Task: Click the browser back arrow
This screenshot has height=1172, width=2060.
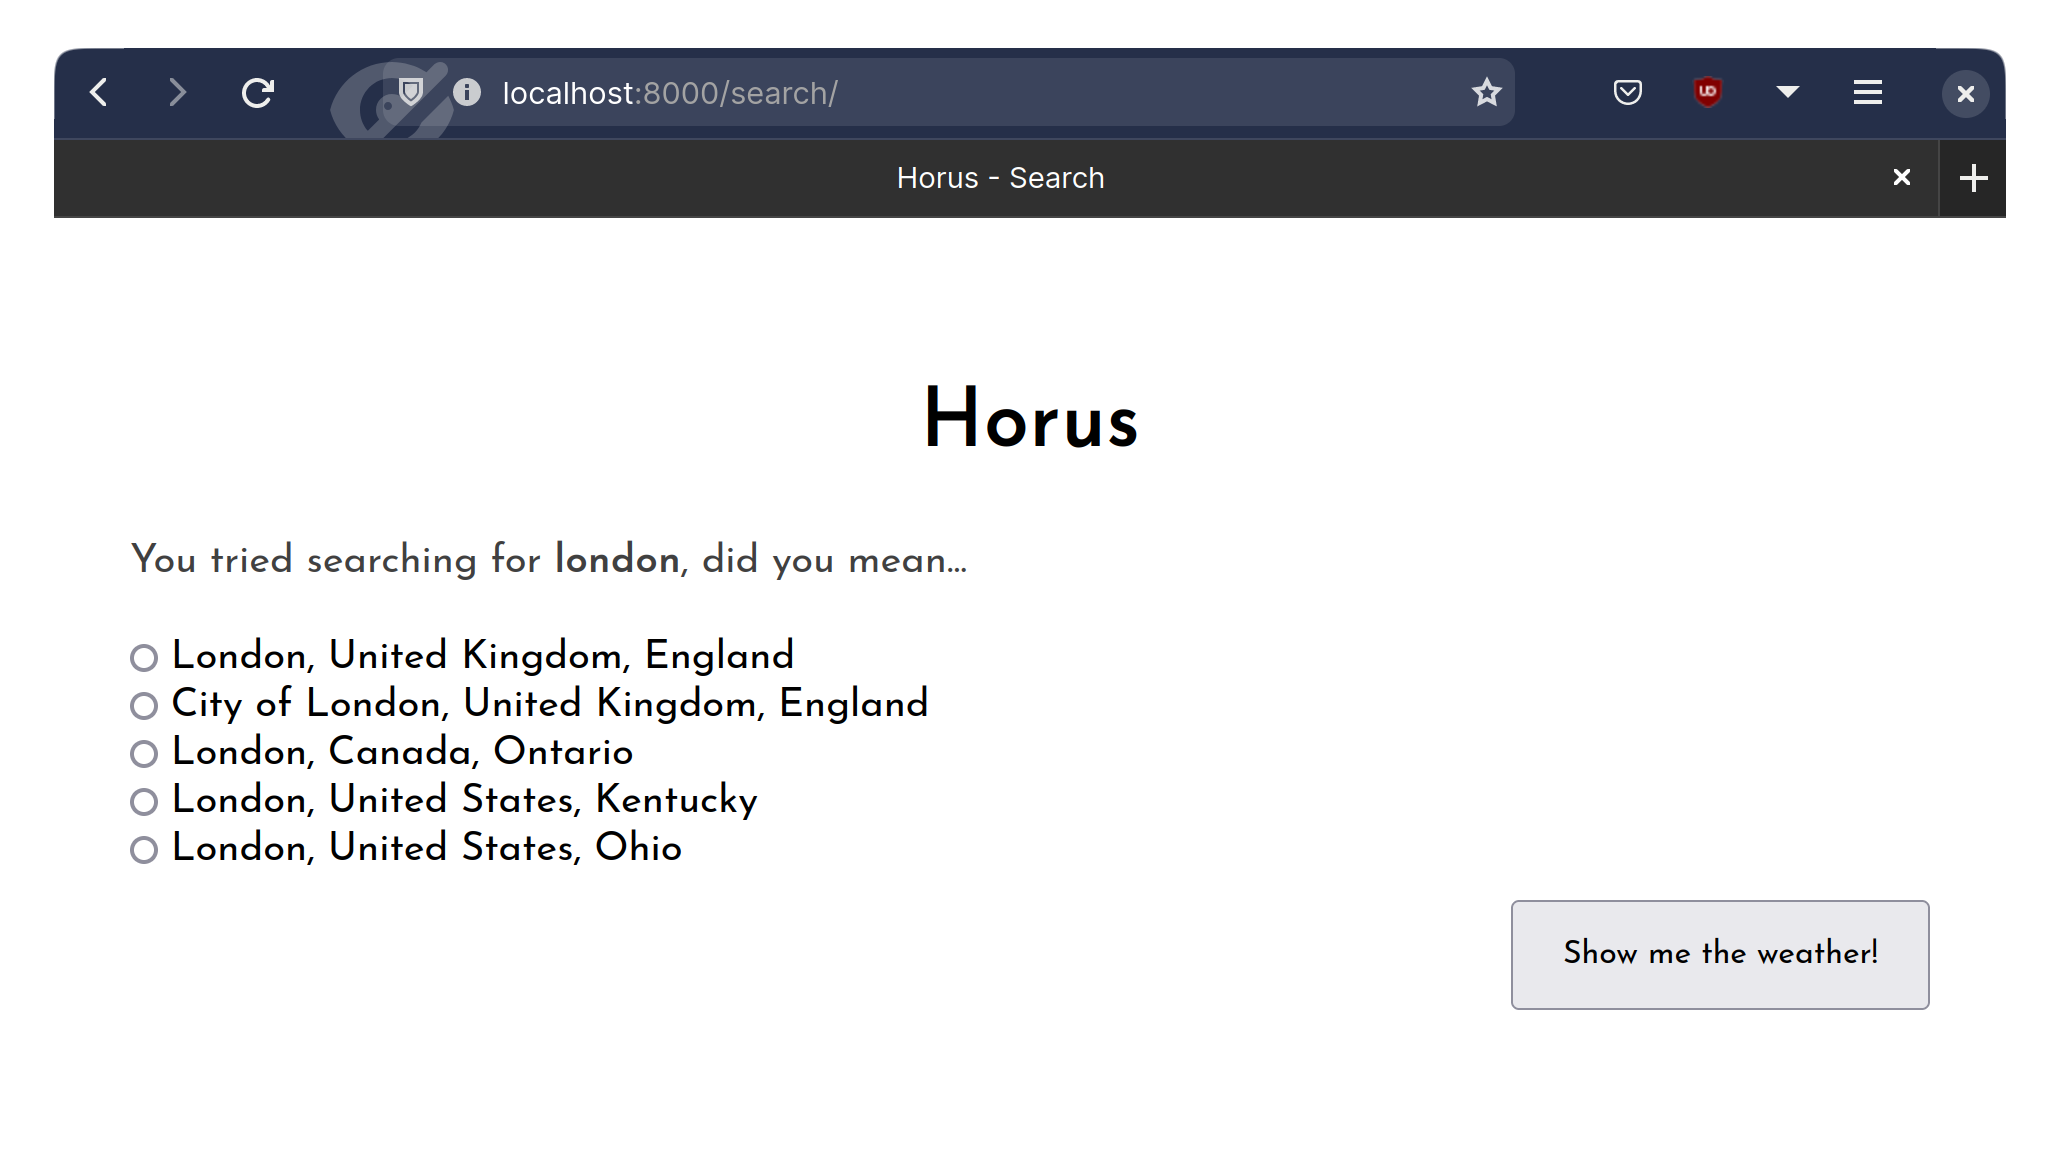Action: coord(99,93)
